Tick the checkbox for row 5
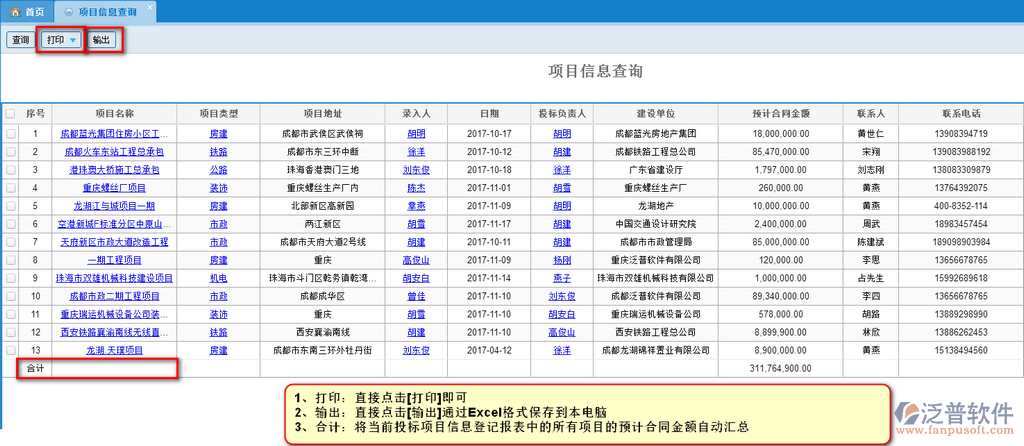1024x446 pixels. pos(10,206)
